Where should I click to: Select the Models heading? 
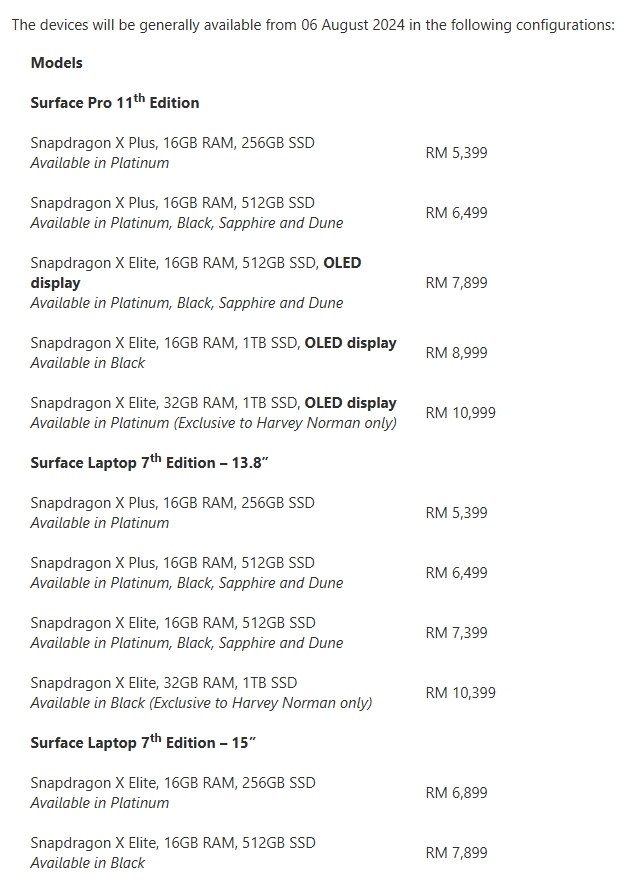tap(57, 63)
